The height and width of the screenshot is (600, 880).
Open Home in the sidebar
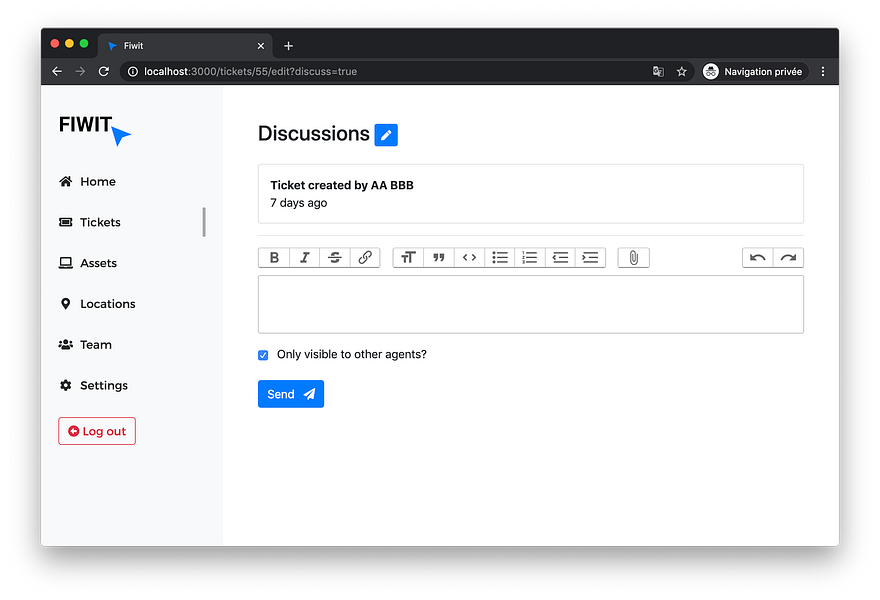[x=88, y=181]
